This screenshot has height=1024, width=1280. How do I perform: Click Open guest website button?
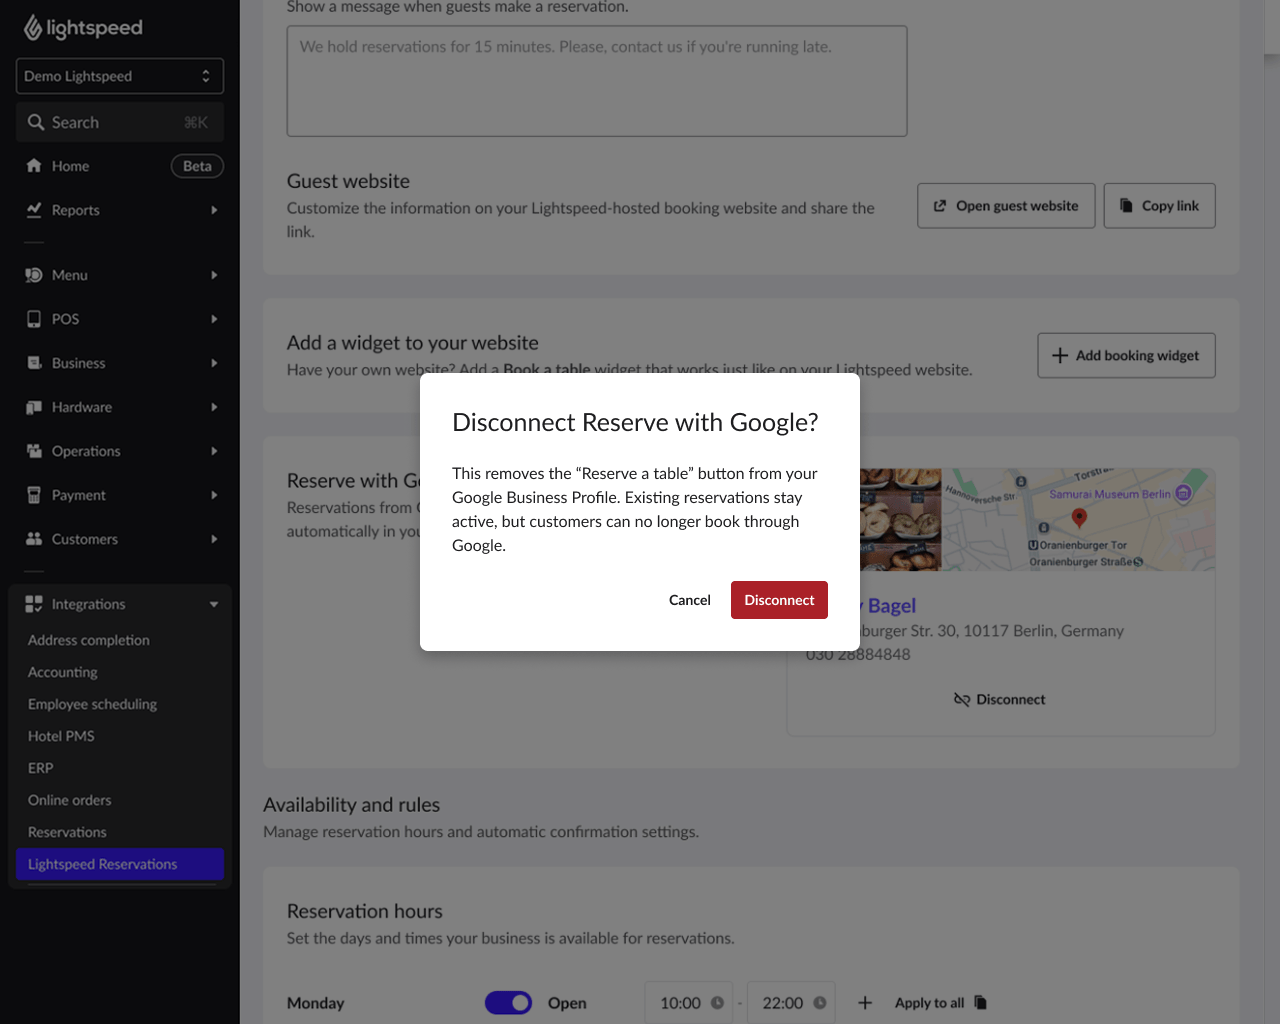1006,206
